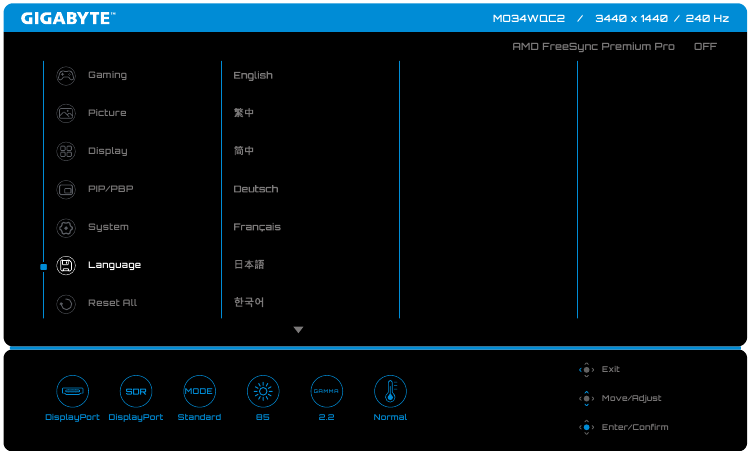Pick Français from the language options

[257, 227]
